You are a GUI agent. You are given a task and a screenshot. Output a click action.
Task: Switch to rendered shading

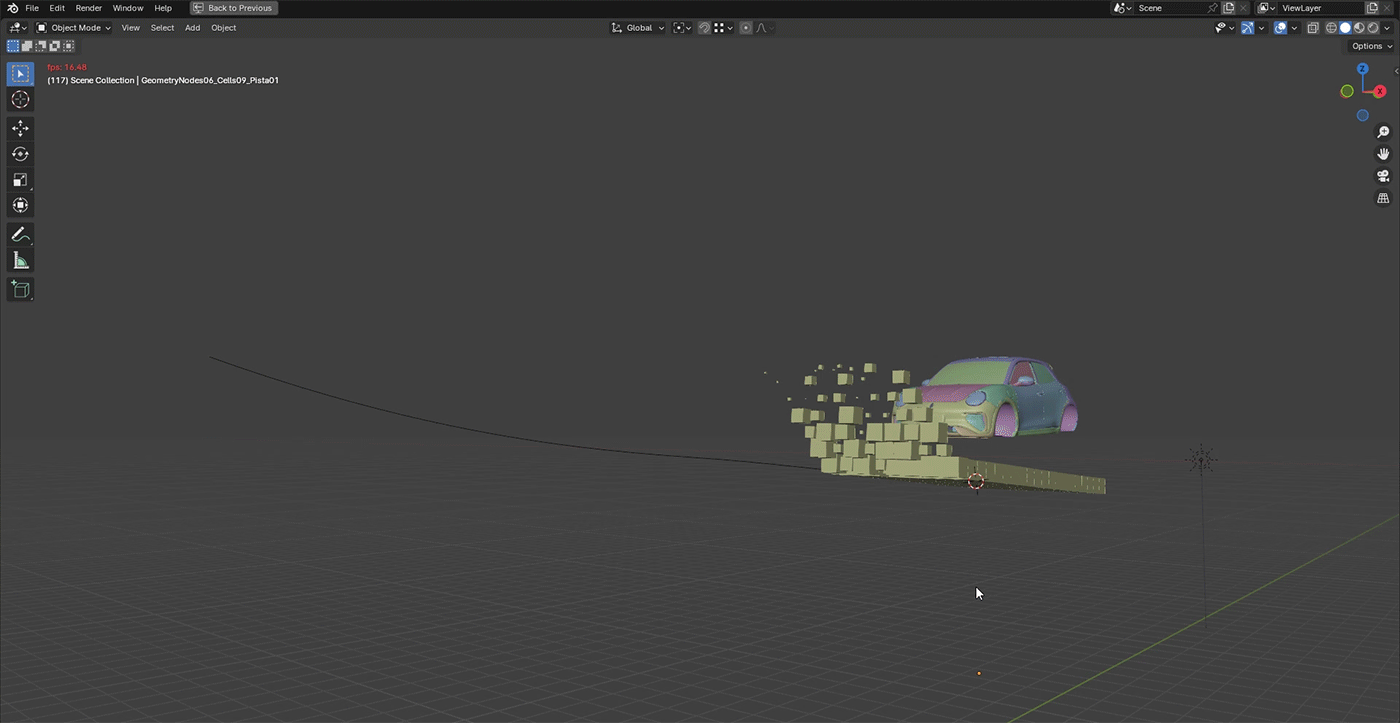(x=1373, y=28)
